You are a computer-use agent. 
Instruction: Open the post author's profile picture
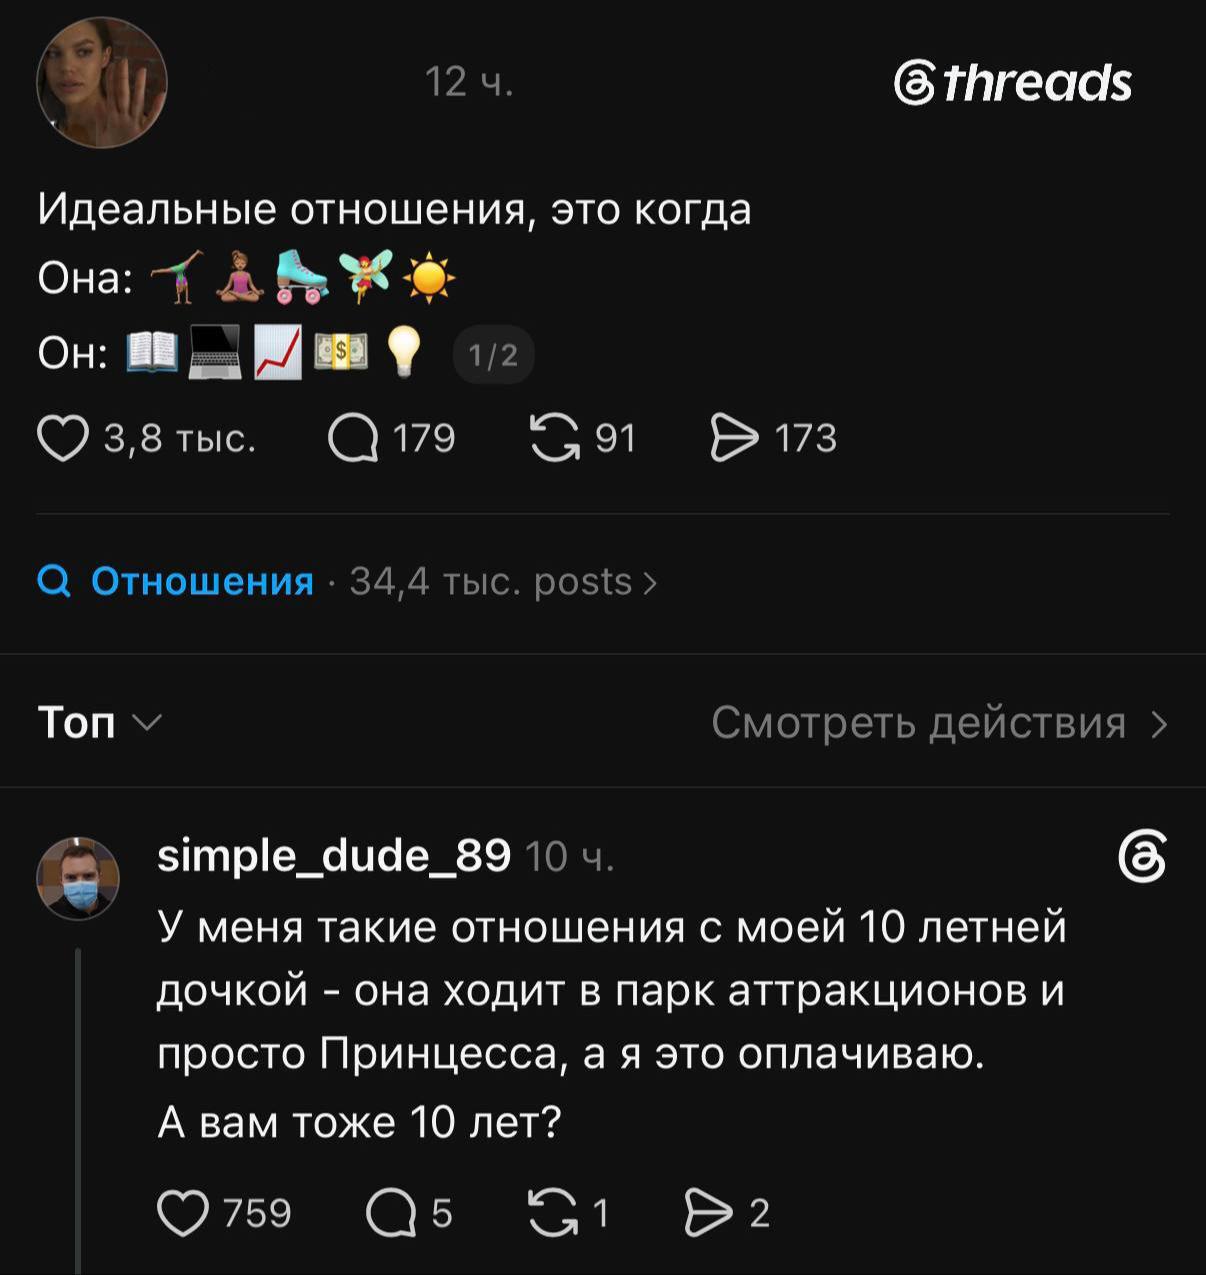click(x=102, y=82)
